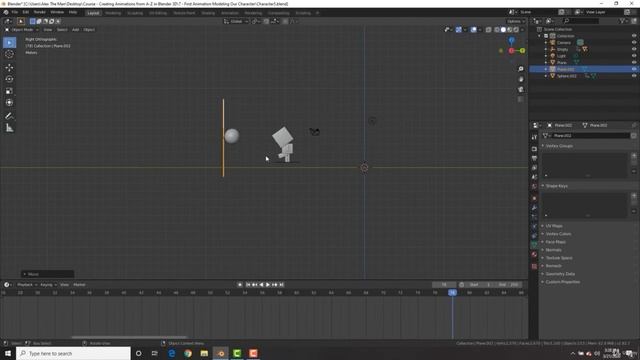Expand the Vertex Groups panel

560,146
